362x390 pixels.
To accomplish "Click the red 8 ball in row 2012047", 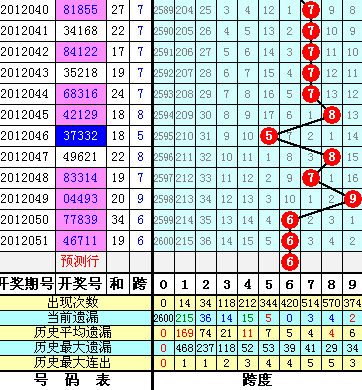I will pyautogui.click(x=332, y=157).
